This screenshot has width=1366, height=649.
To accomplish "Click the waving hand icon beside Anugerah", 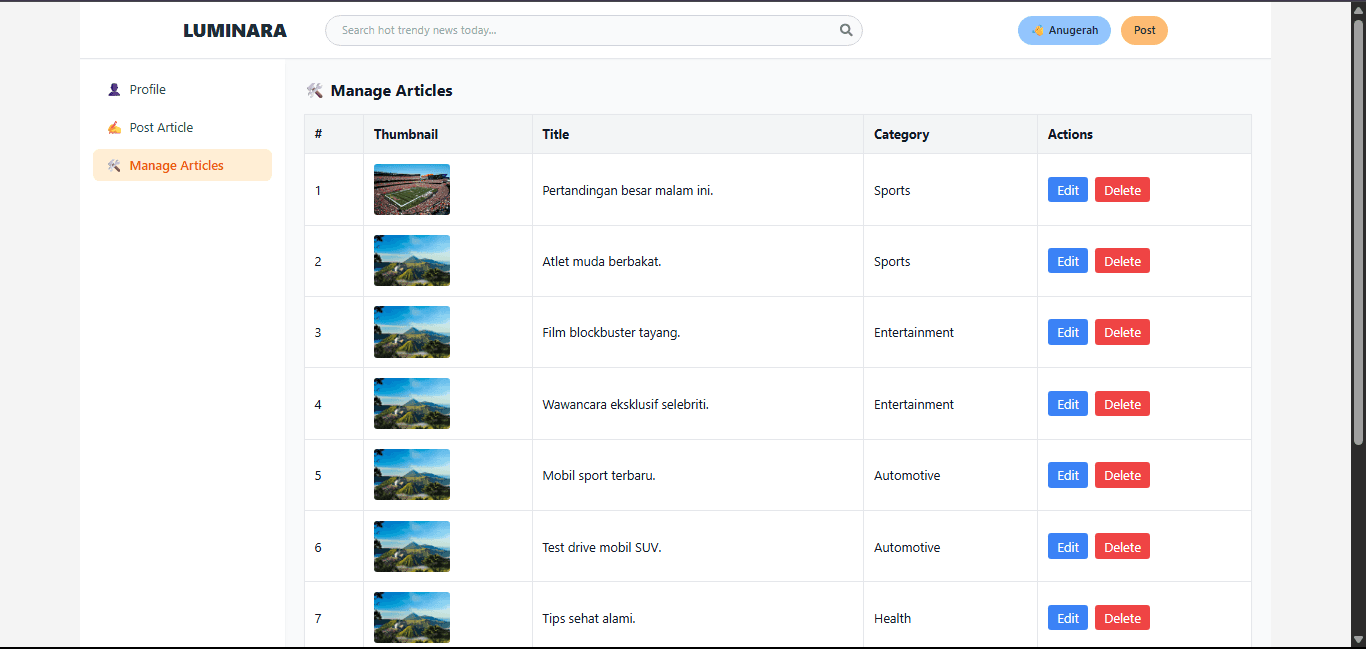I will click(1038, 31).
